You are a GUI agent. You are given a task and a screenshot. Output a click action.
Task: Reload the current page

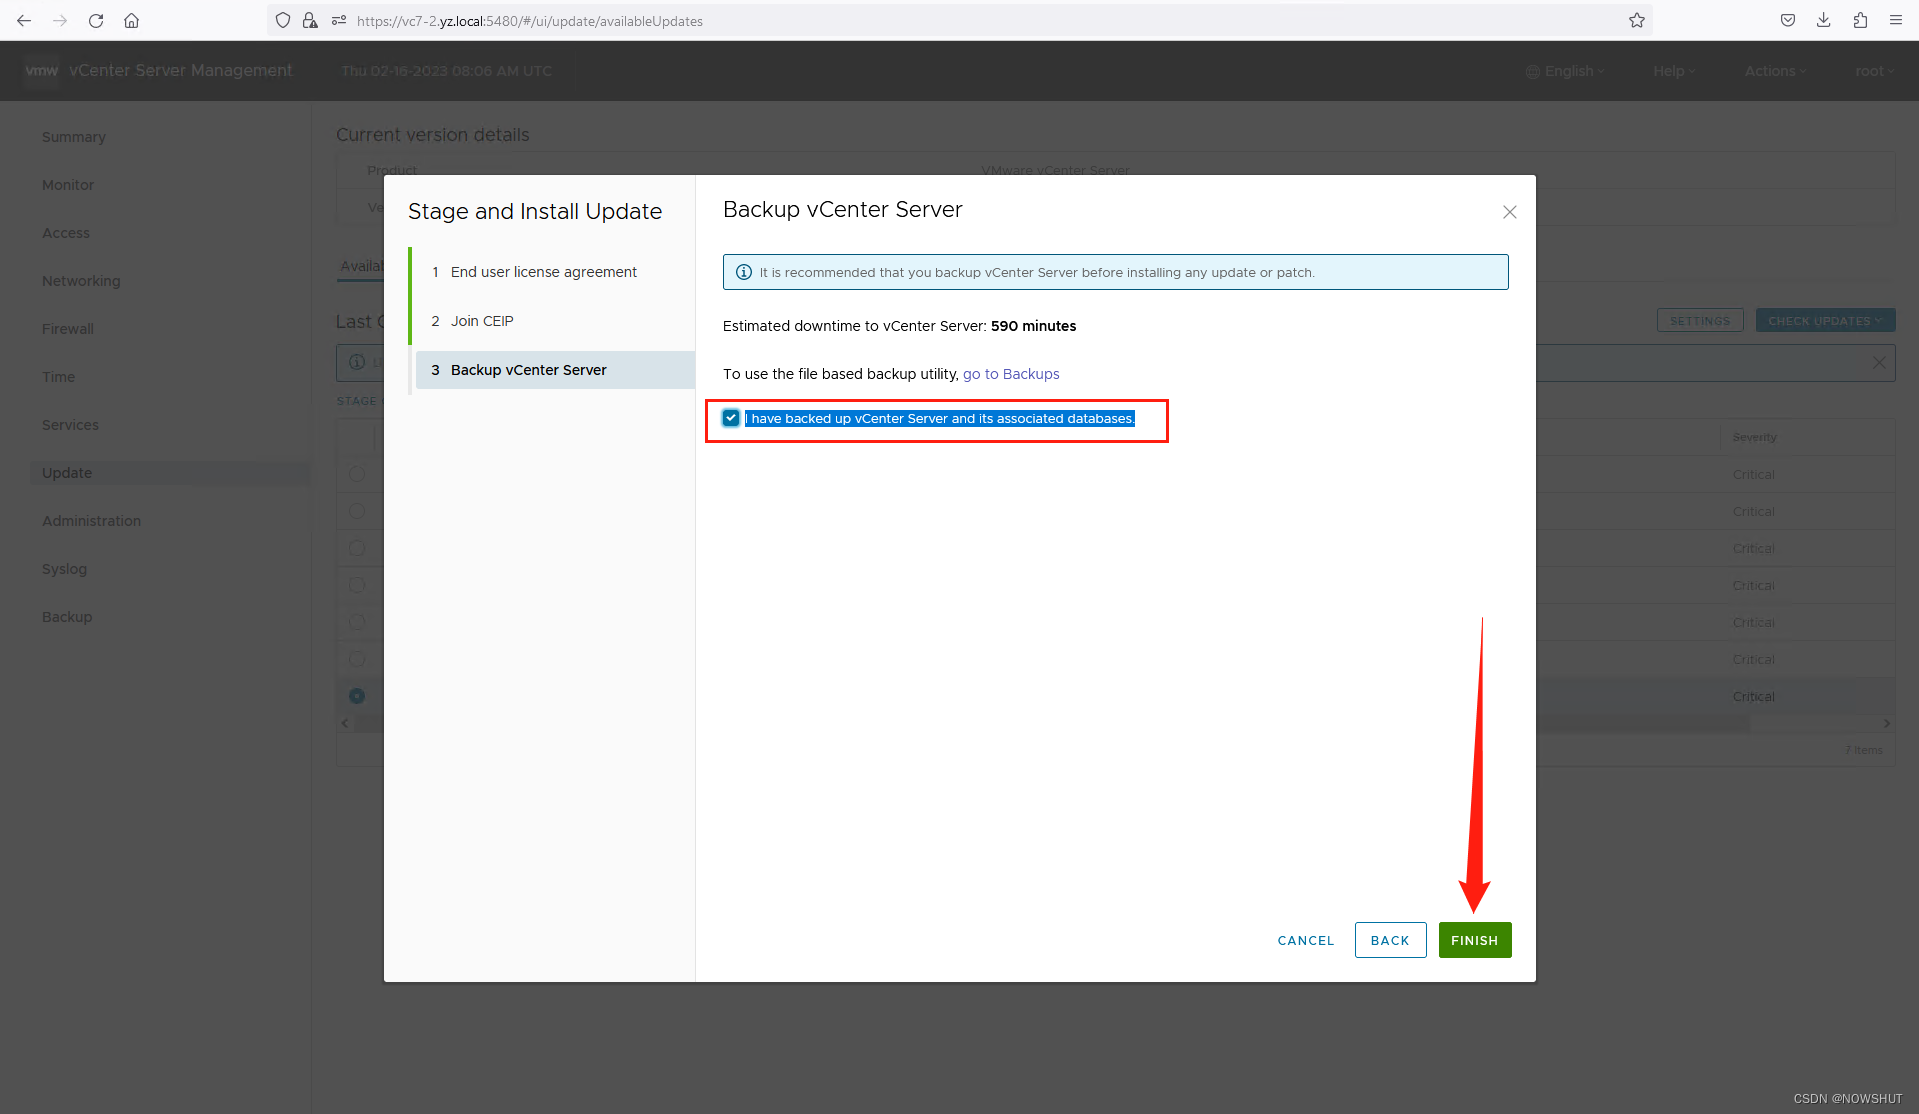(x=95, y=20)
